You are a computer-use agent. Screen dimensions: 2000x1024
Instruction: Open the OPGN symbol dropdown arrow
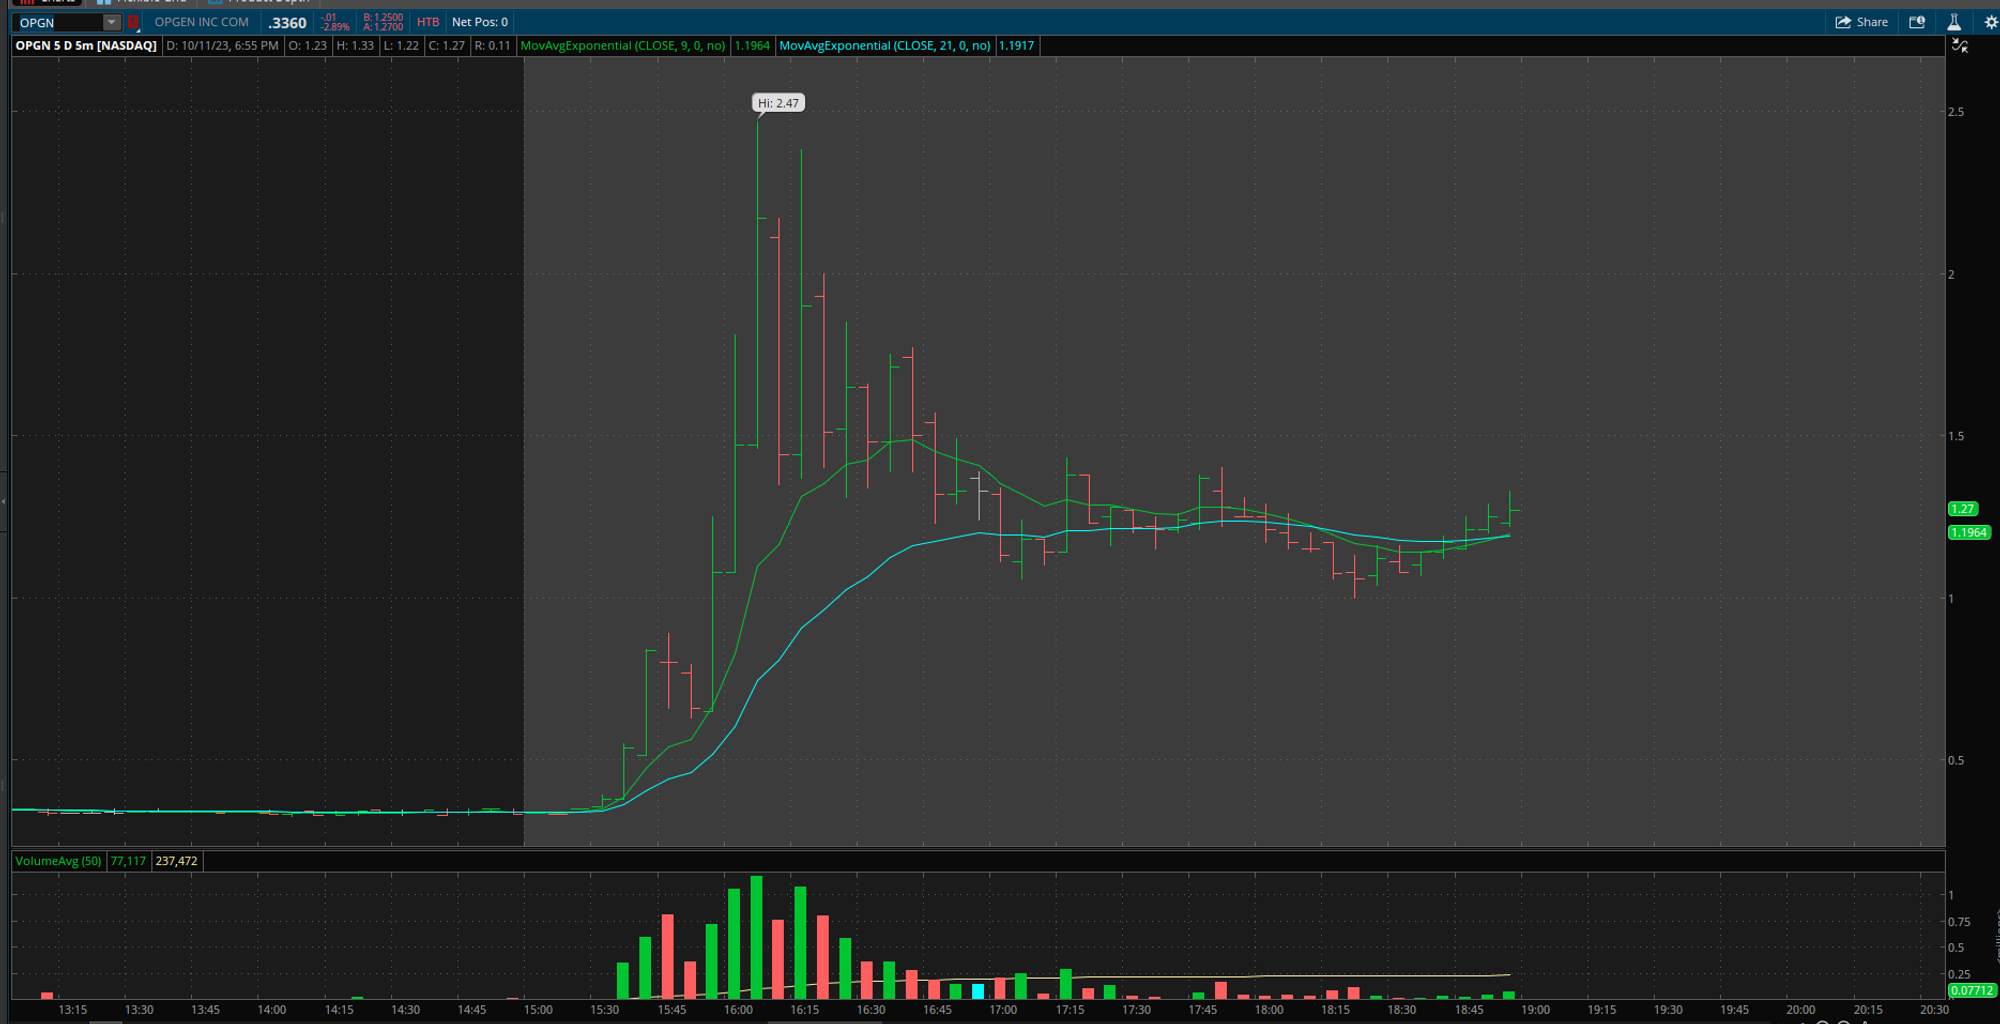pos(110,22)
